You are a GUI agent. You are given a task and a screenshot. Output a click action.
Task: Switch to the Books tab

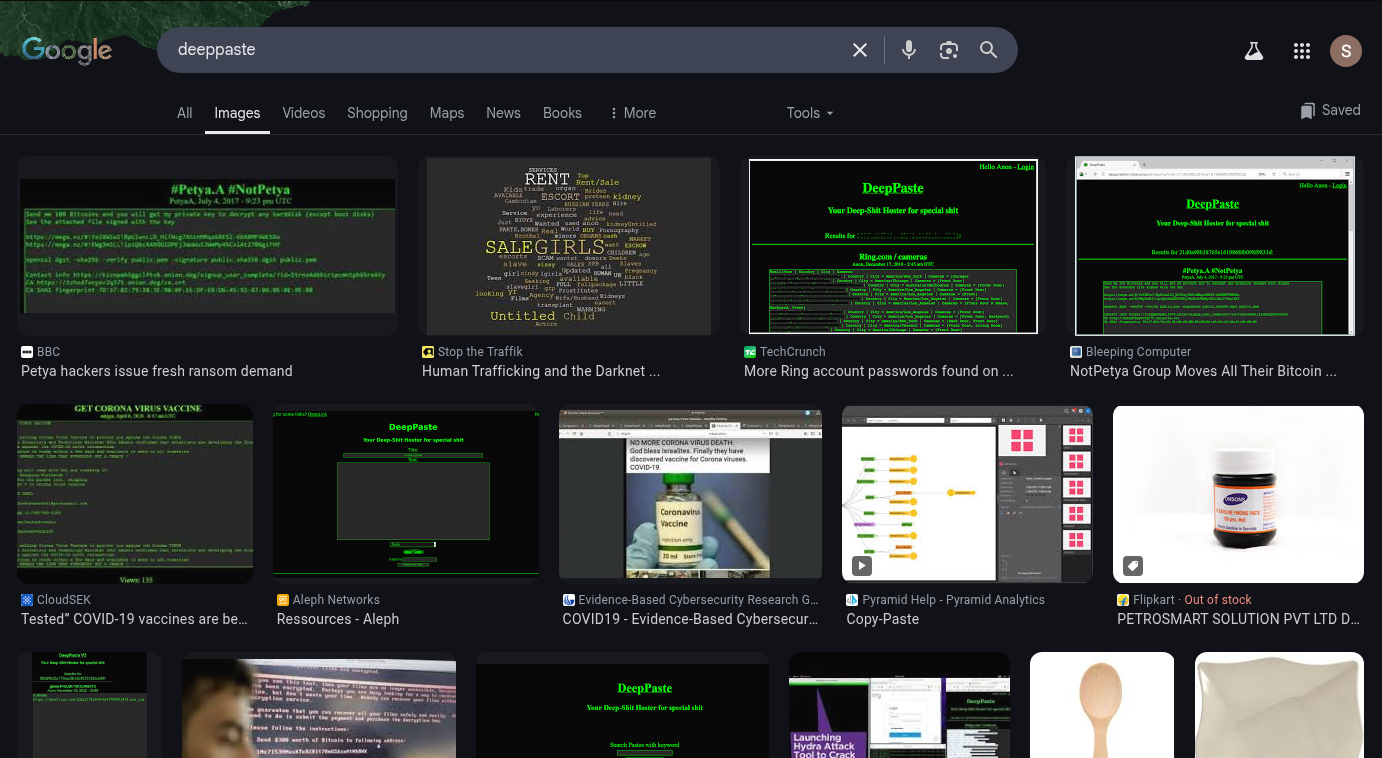[x=562, y=113]
